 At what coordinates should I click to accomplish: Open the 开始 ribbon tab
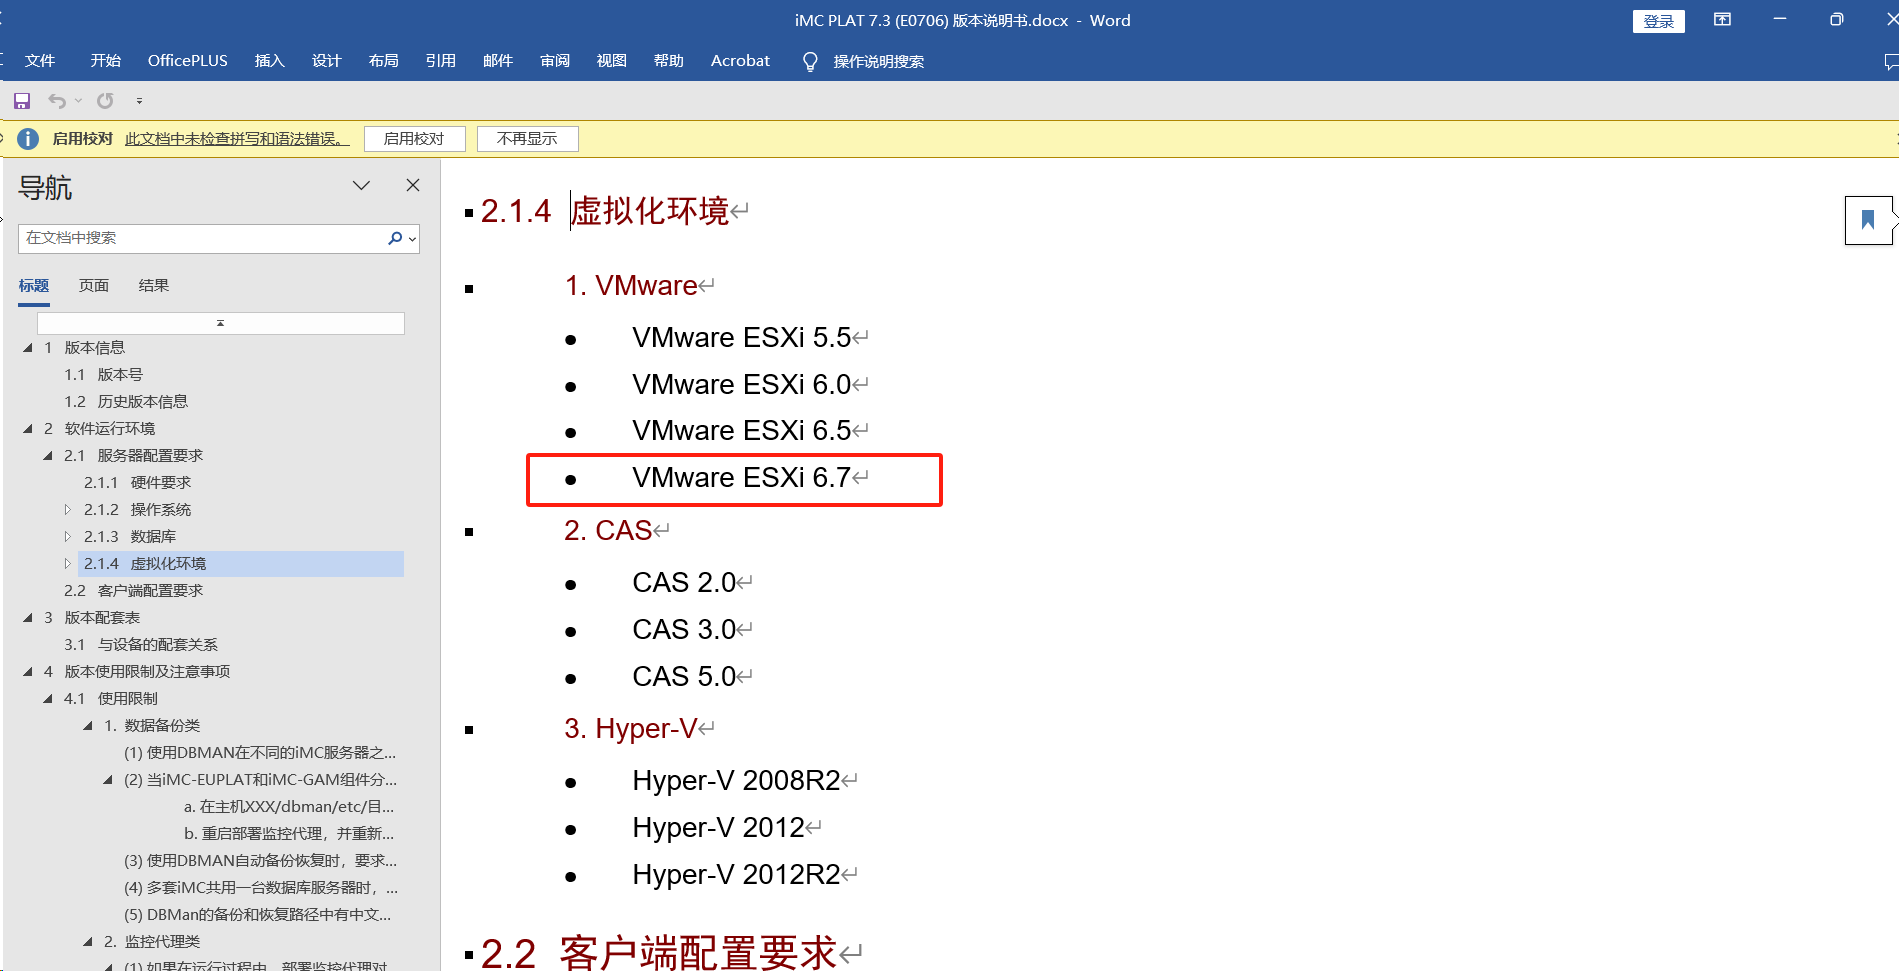click(106, 61)
